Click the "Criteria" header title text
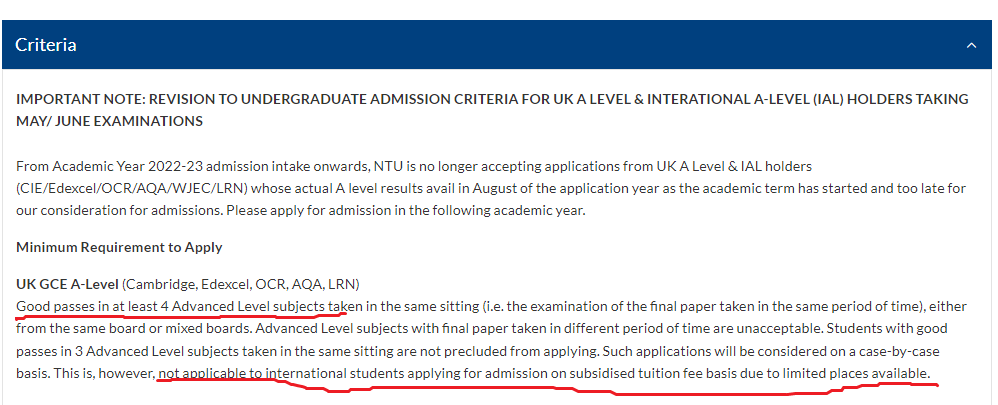This screenshot has height=405, width=998. click(x=46, y=45)
